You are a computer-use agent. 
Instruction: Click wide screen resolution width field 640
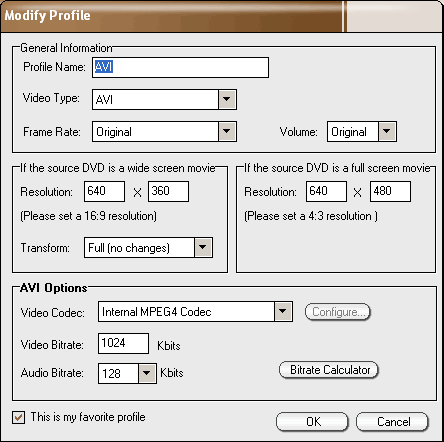coord(104,191)
